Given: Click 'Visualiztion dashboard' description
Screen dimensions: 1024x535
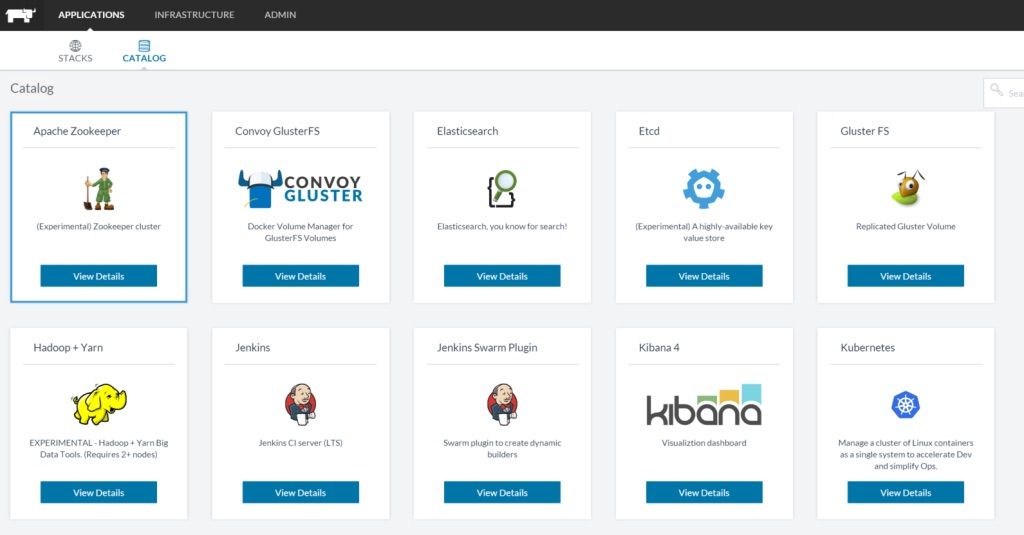Looking at the screenshot, I should [x=704, y=442].
